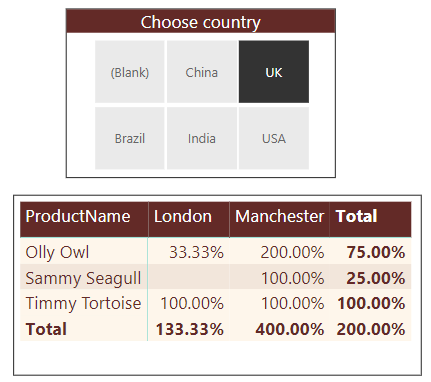
Task: Select the Timmy Tortoise row label
Action: 83,303
